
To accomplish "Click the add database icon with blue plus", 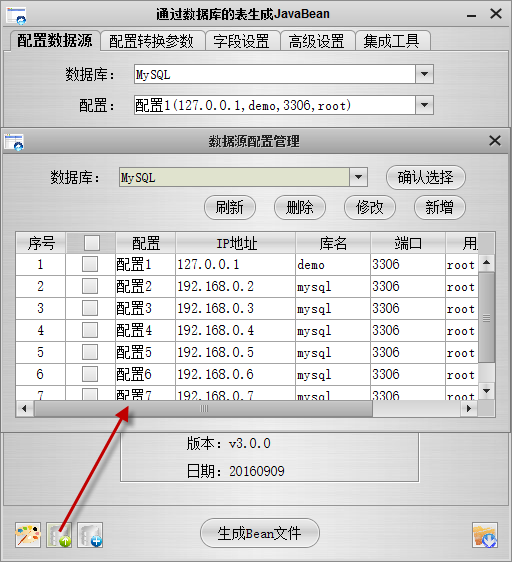I will [x=90, y=535].
